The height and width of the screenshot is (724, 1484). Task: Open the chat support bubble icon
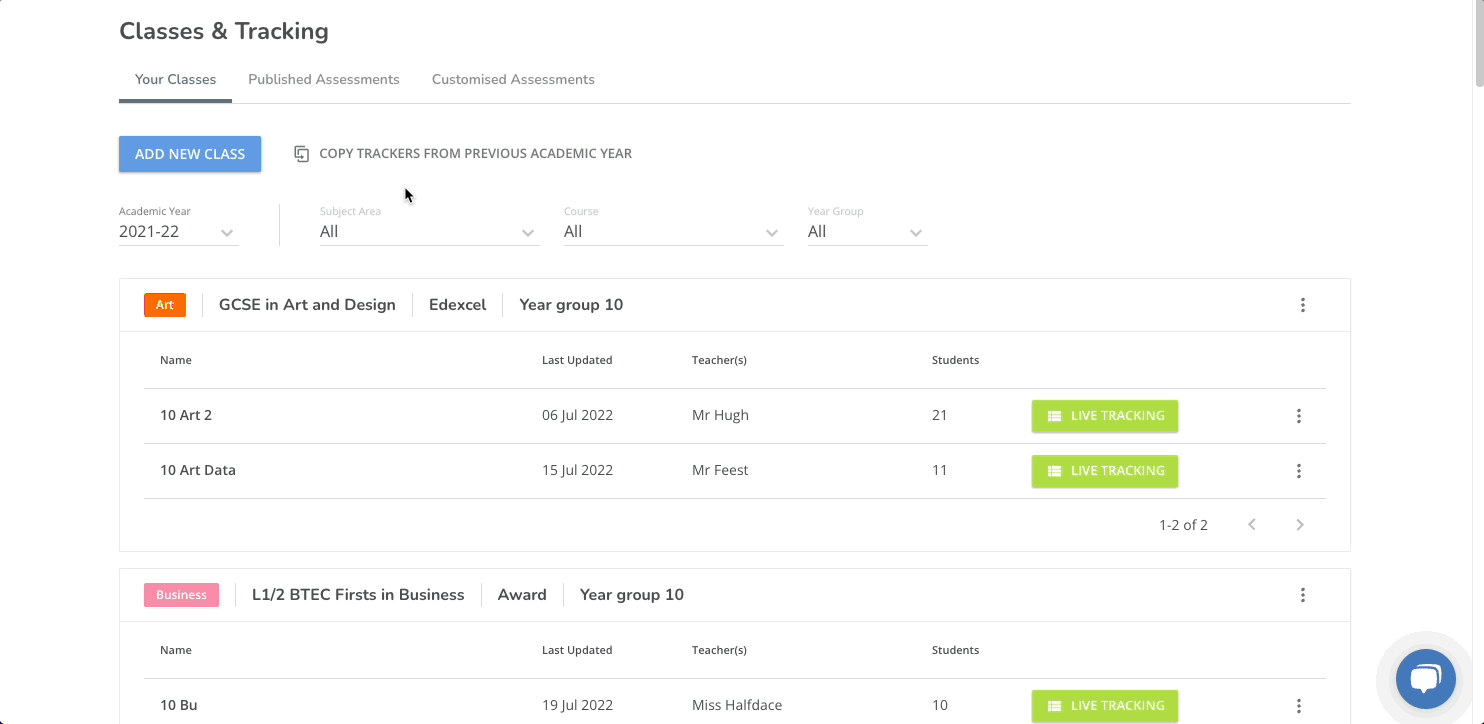pos(1425,680)
